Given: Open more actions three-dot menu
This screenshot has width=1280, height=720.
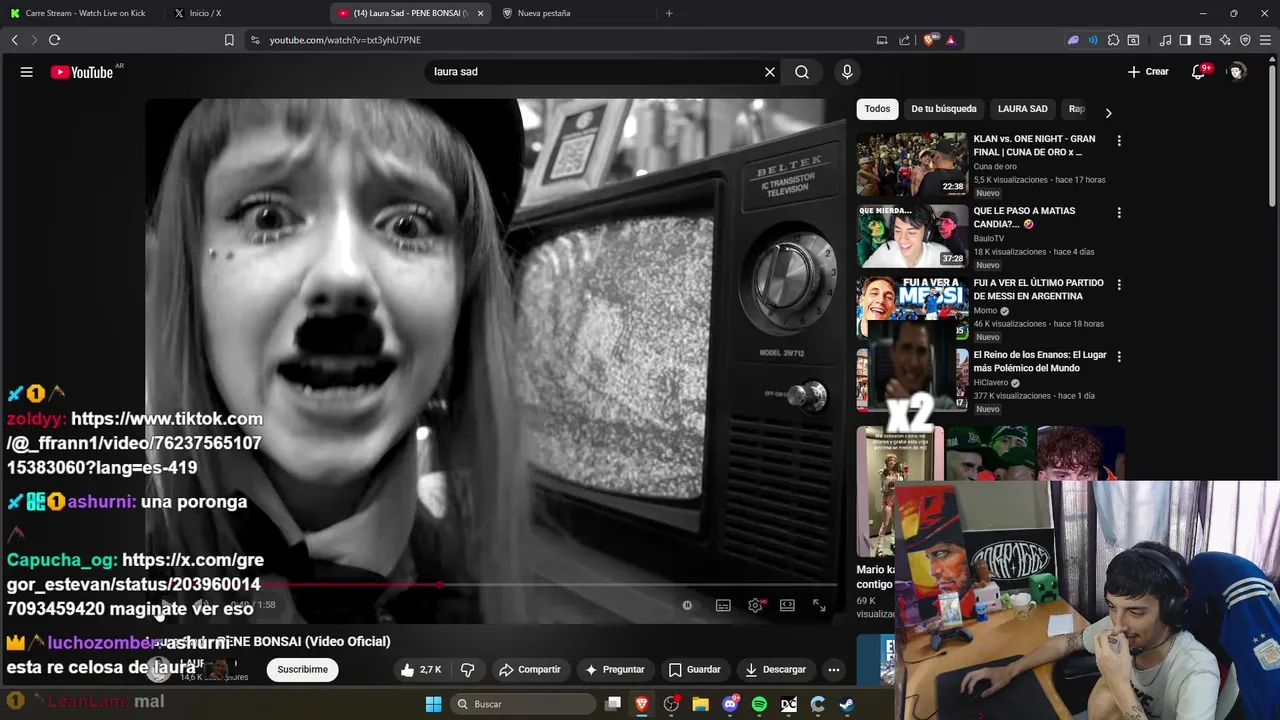Looking at the screenshot, I should 833,669.
